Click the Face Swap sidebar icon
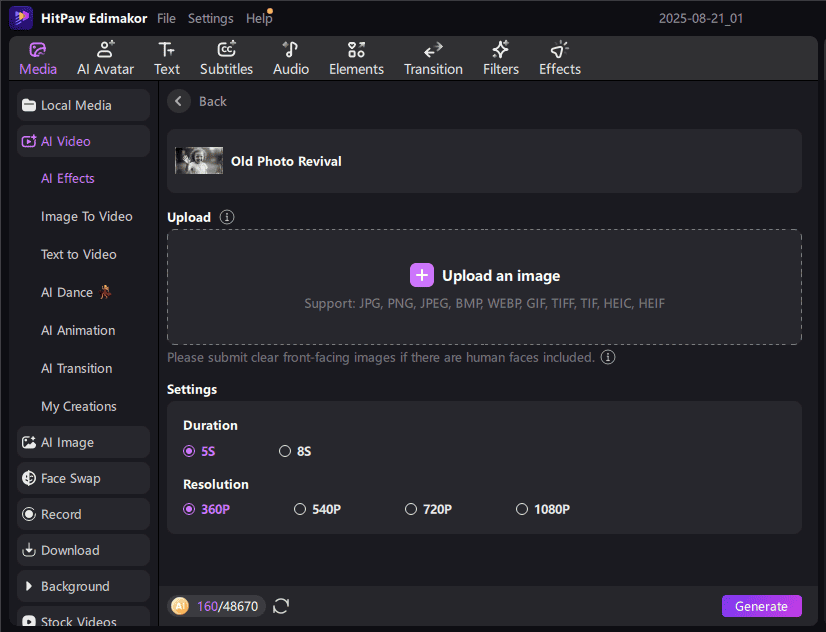The image size is (826, 632). click(x=28, y=478)
